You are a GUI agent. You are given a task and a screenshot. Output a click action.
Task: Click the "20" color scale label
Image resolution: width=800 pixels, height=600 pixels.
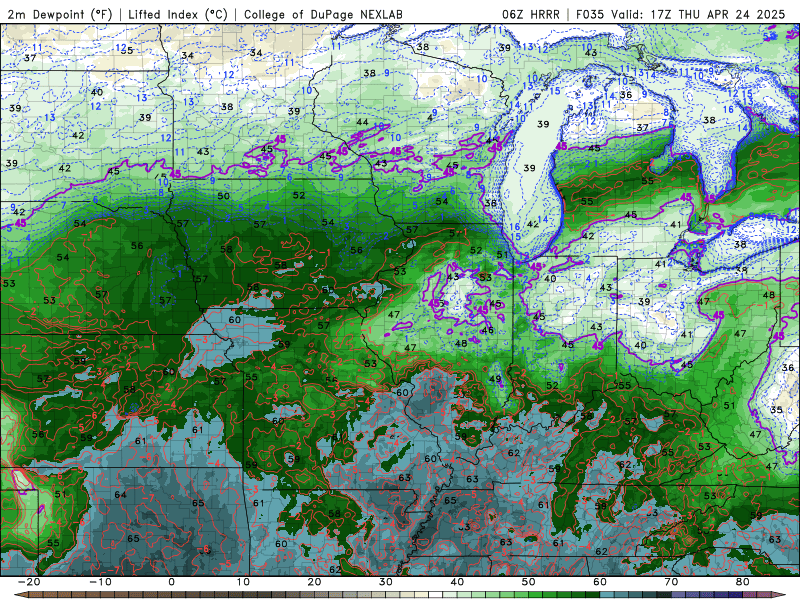pyautogui.click(x=314, y=582)
